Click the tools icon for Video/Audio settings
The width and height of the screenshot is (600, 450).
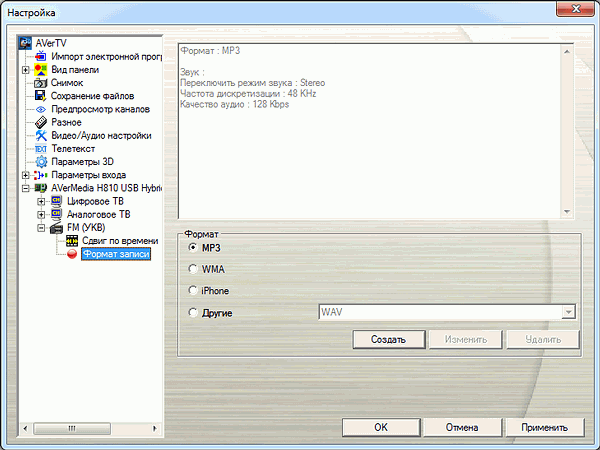(41, 135)
